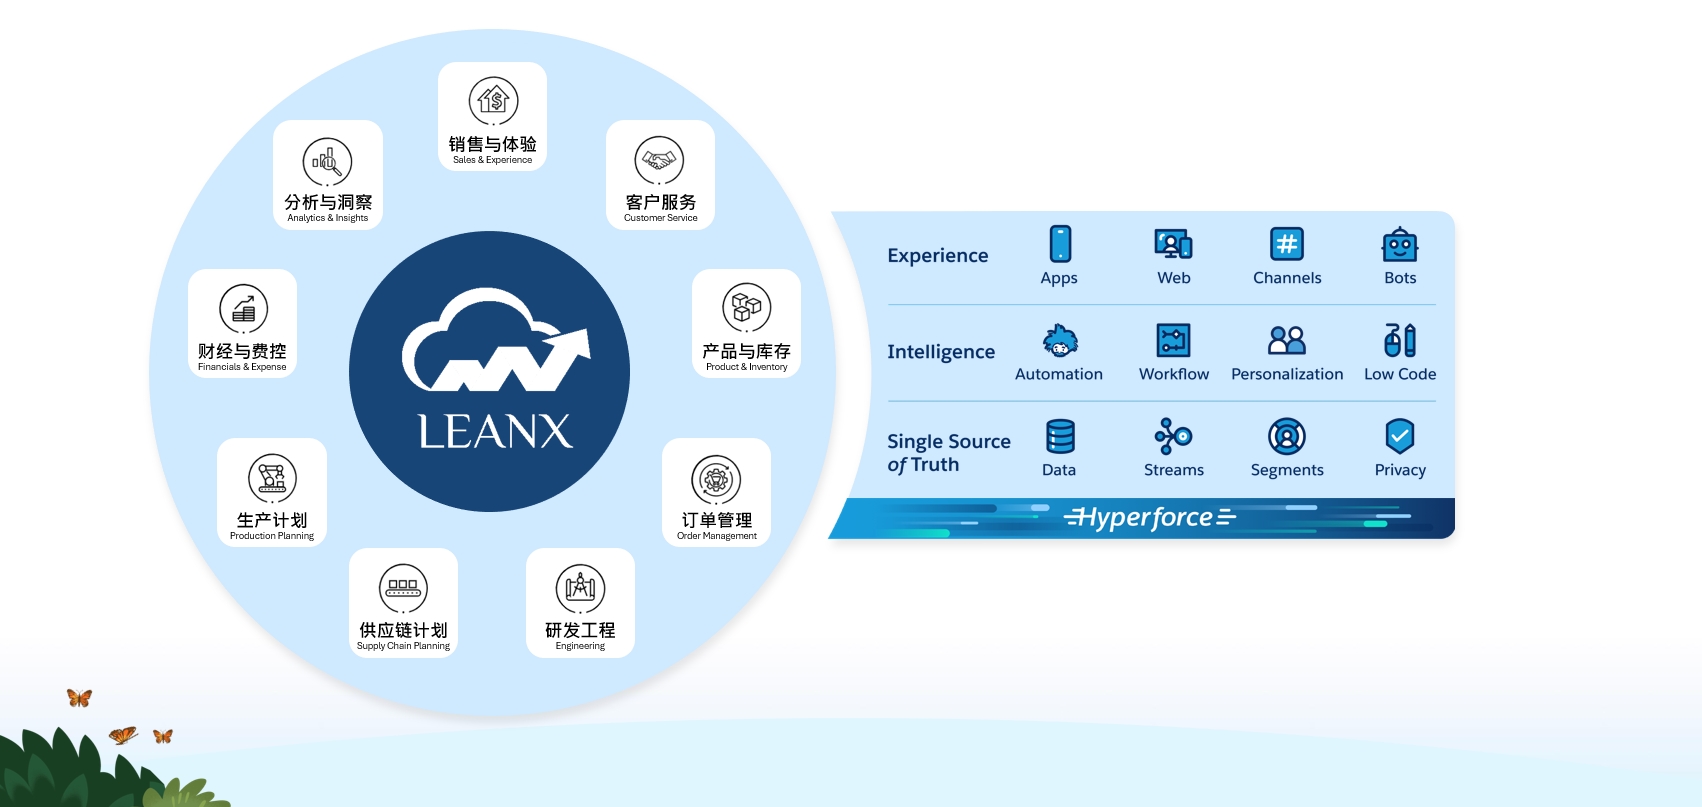Click the Customer Service handshake icon
Viewport: 1702px width, 807px height.
point(660,160)
